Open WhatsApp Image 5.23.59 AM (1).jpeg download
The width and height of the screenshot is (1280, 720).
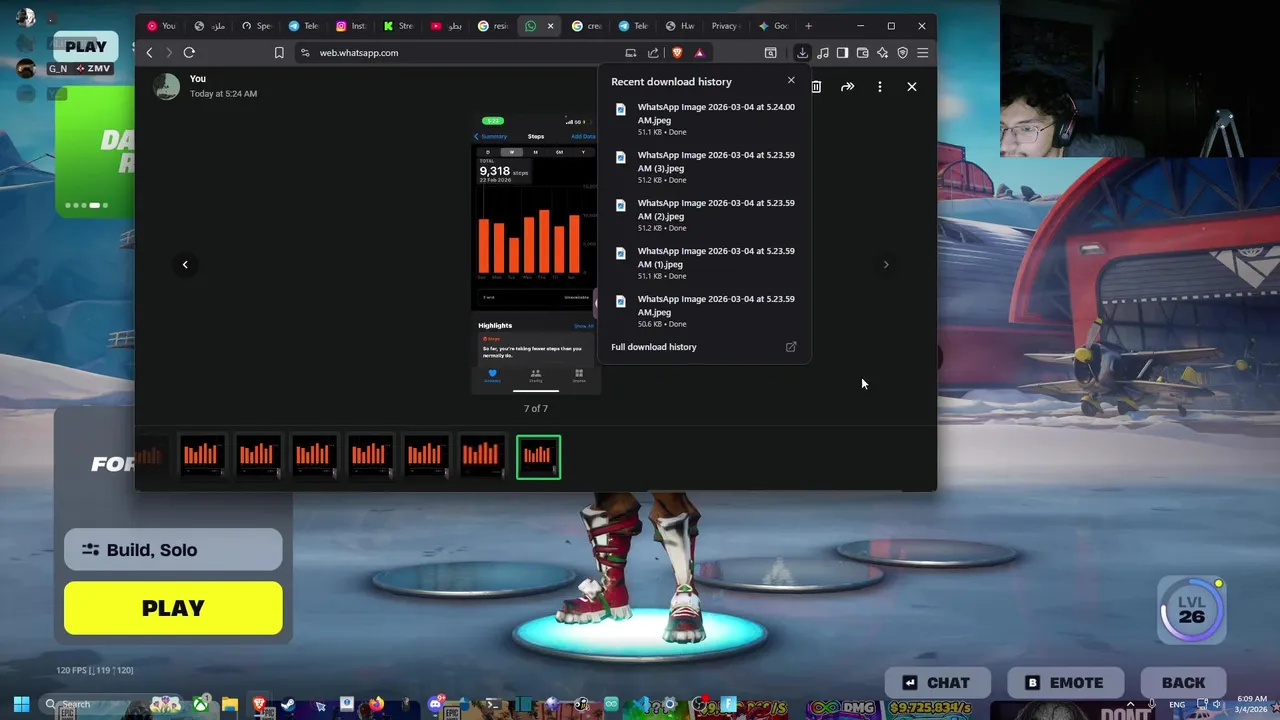click(x=706, y=262)
